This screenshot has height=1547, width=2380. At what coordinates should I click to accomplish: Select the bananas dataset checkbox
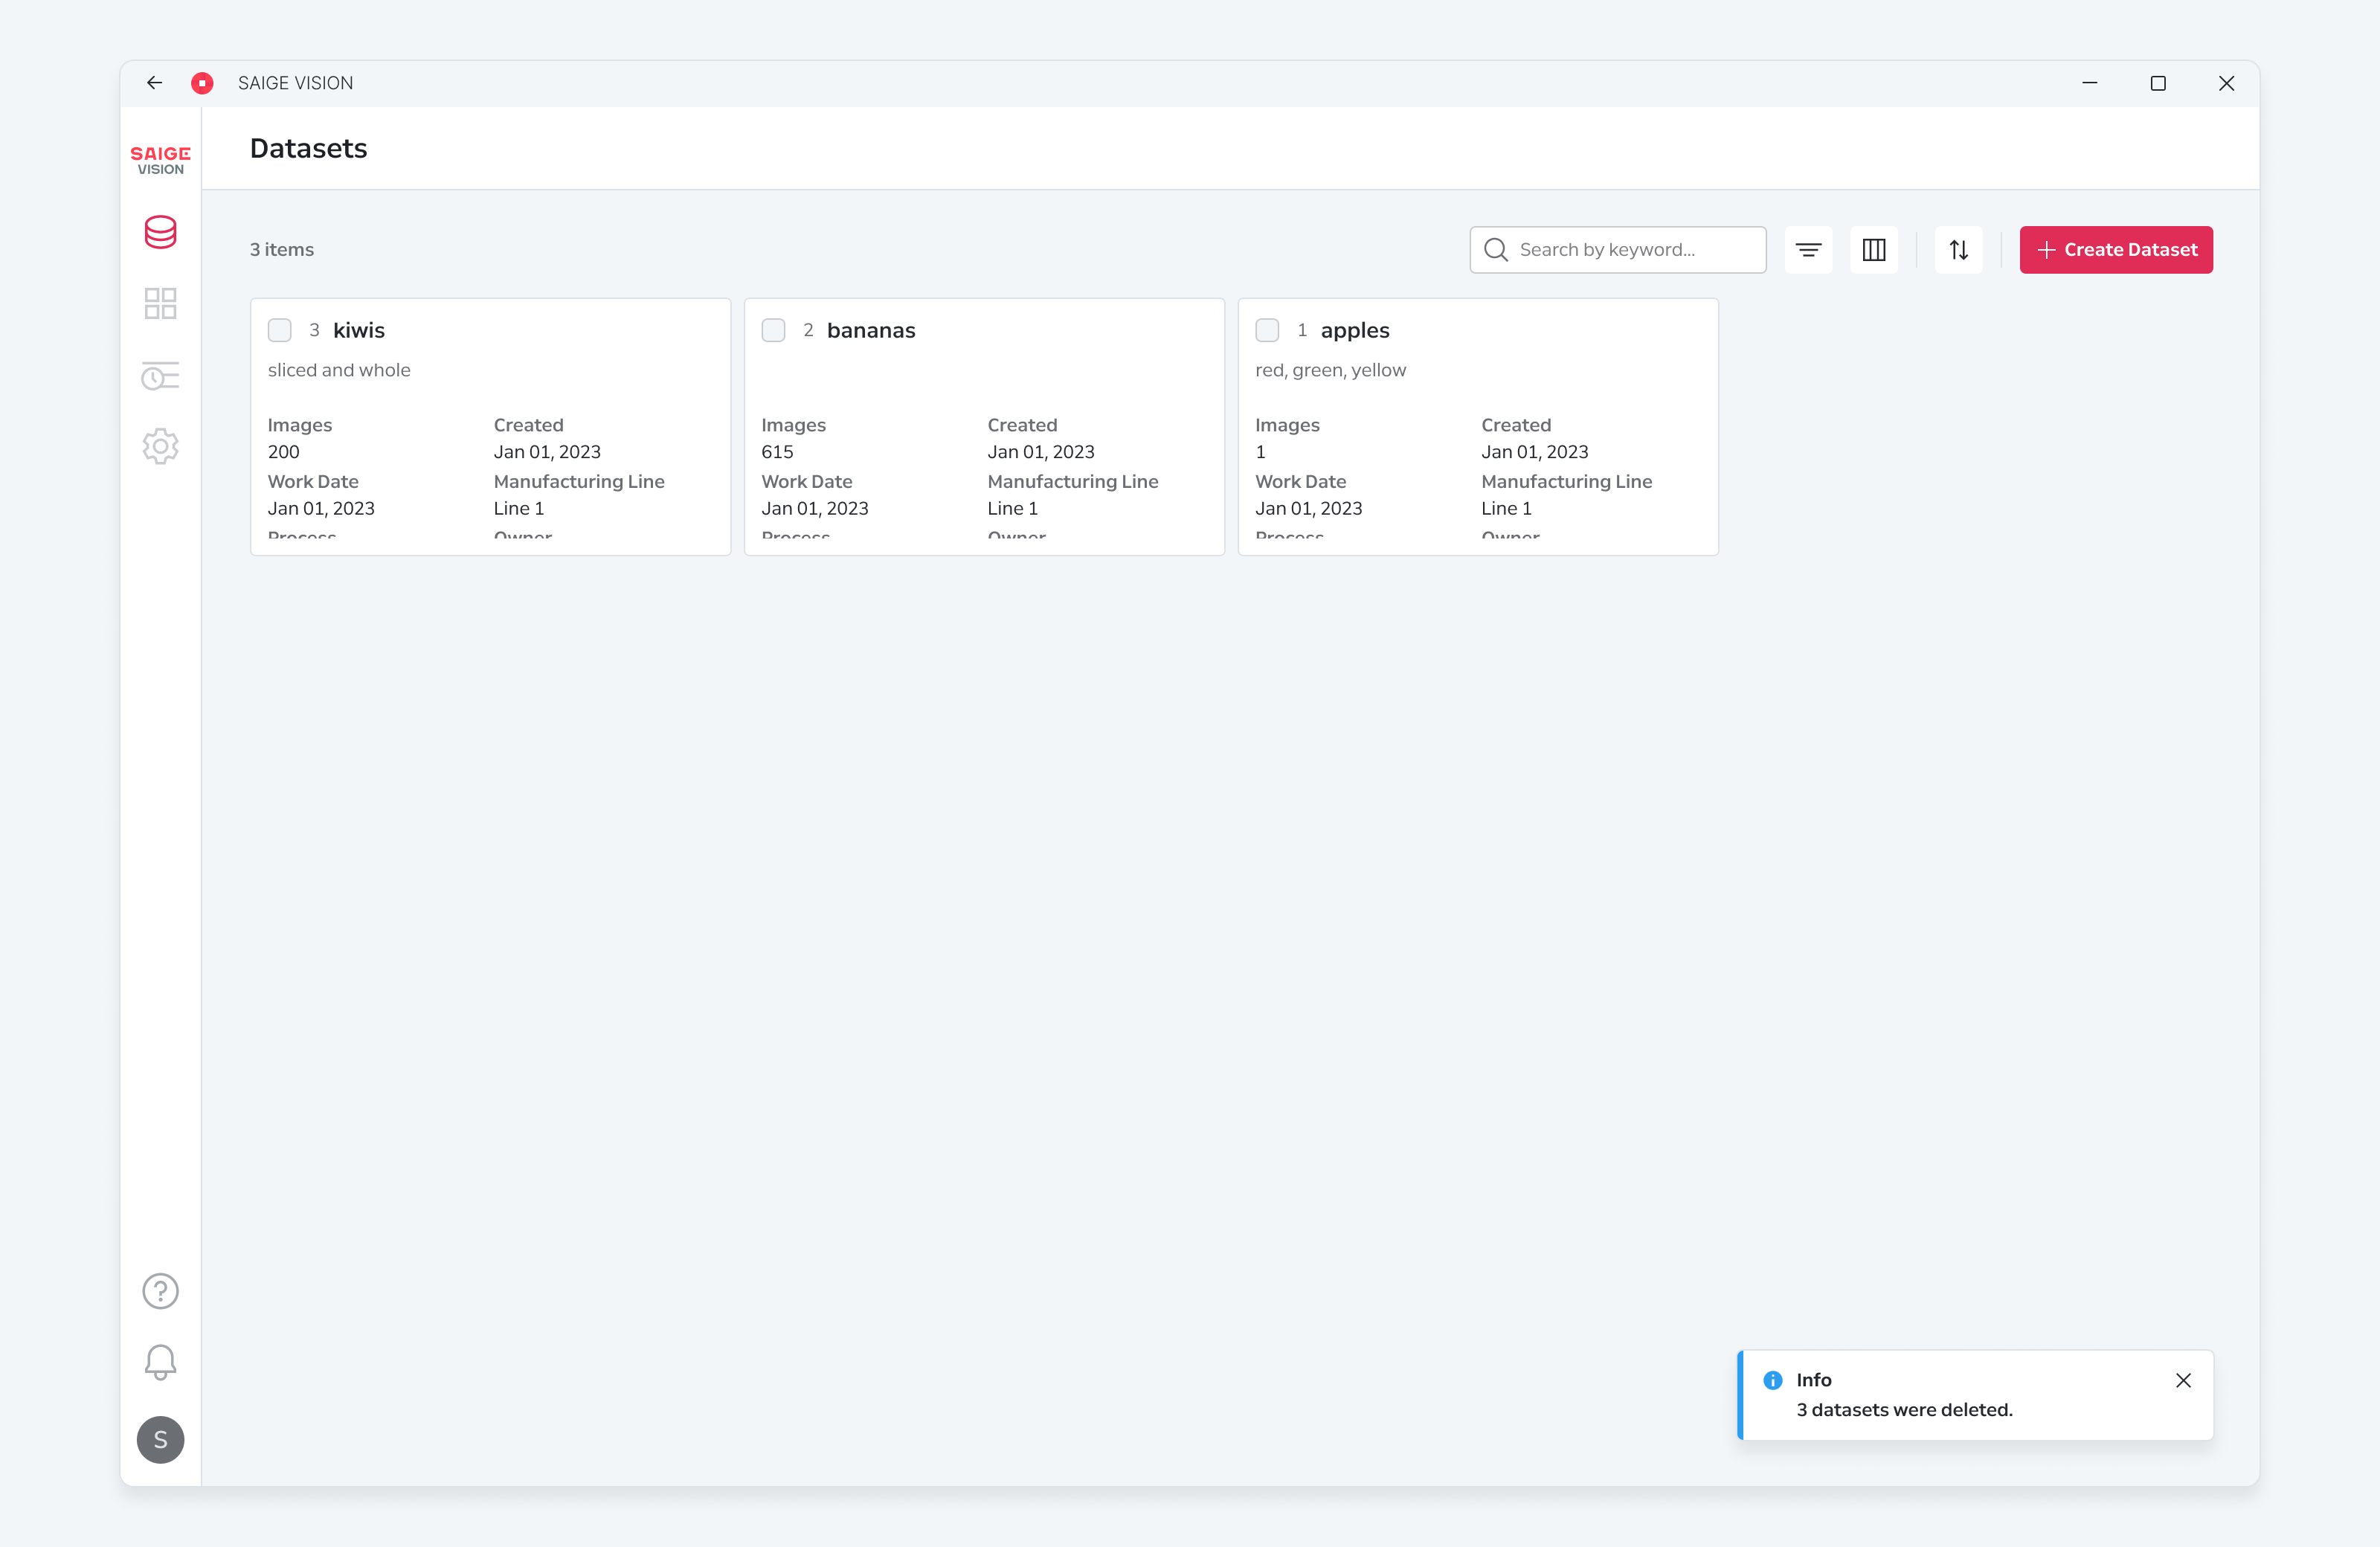(x=773, y=330)
